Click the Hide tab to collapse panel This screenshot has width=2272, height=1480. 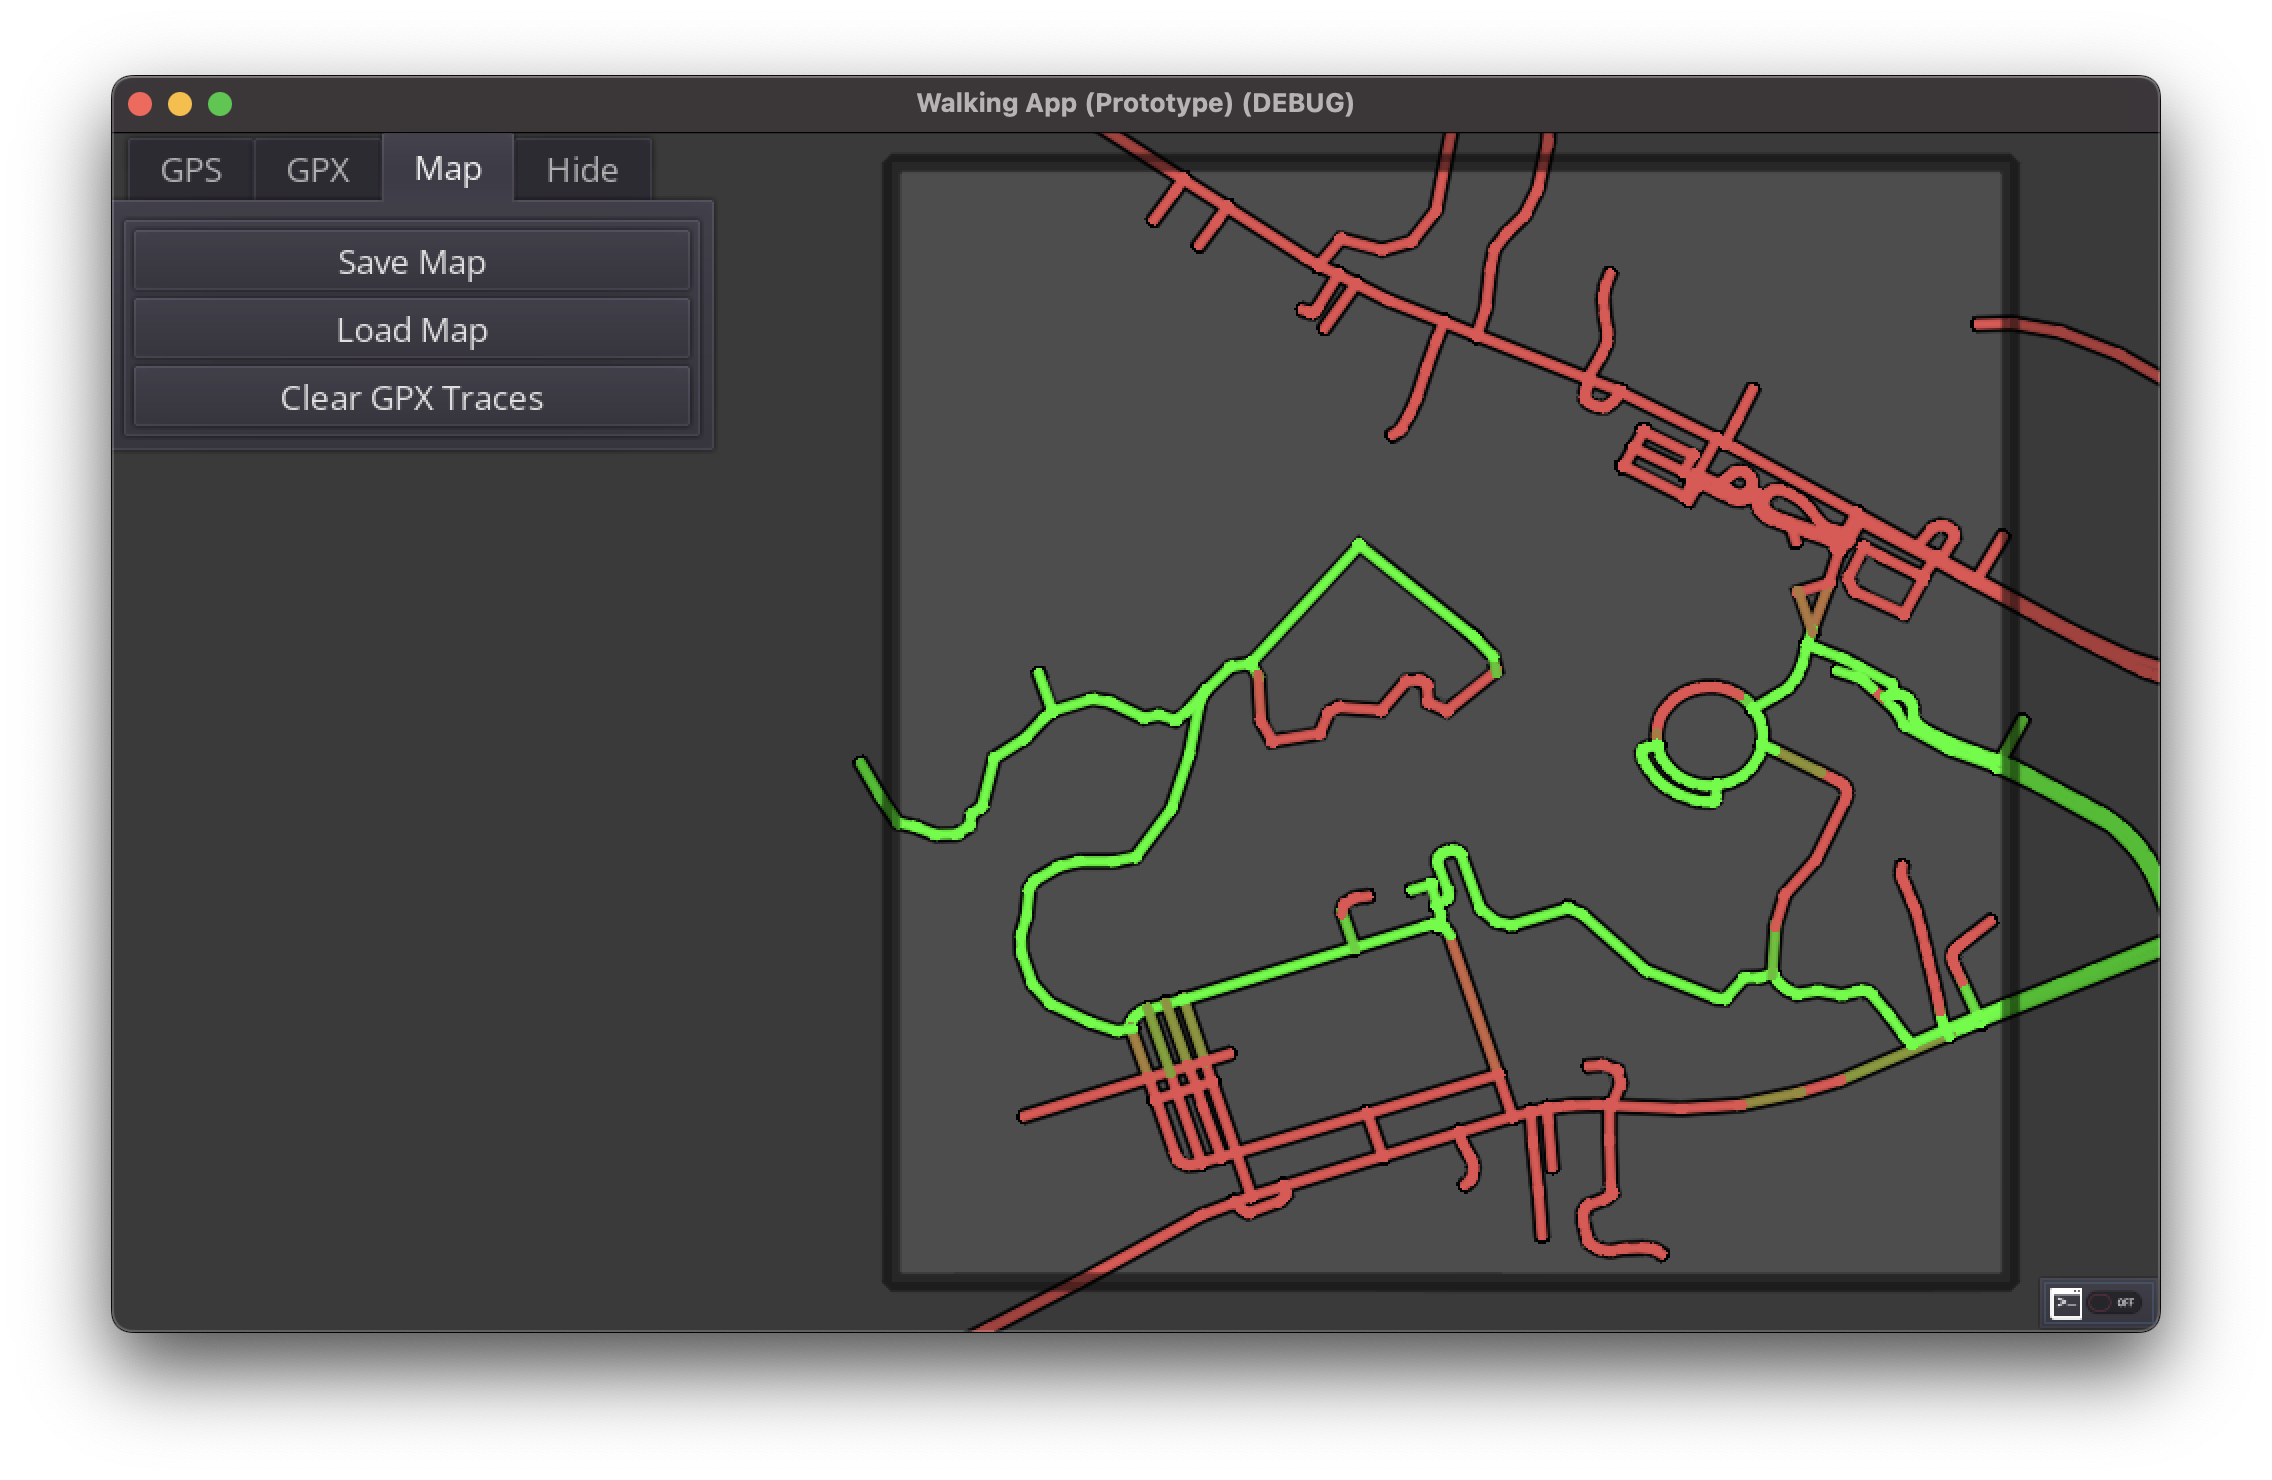tap(582, 170)
